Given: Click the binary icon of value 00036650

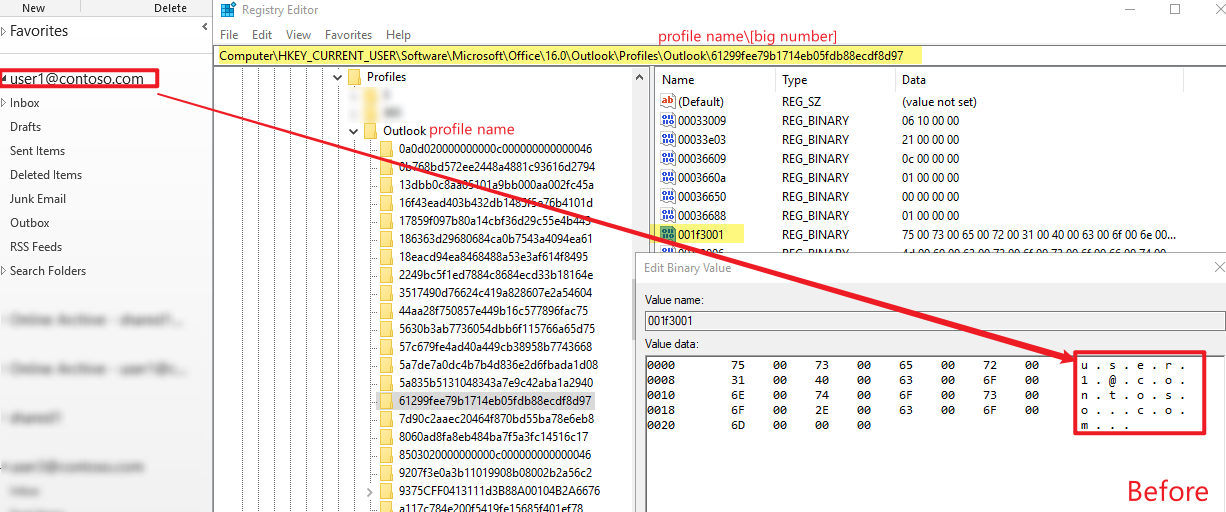Looking at the screenshot, I should pos(668,196).
